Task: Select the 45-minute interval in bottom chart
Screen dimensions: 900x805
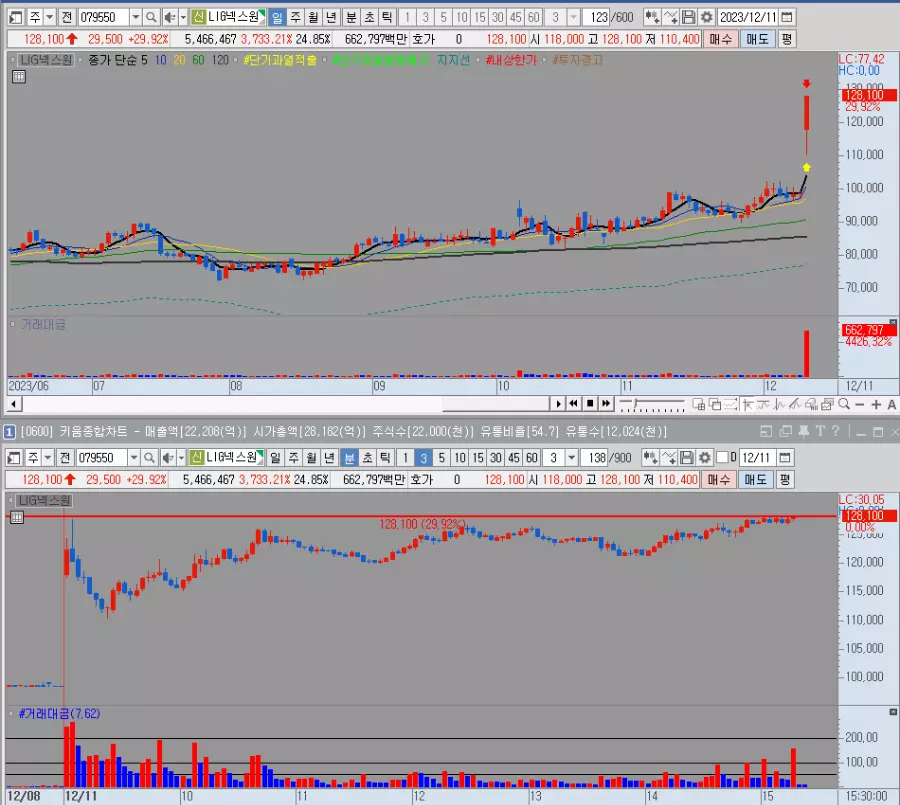Action: point(514,458)
